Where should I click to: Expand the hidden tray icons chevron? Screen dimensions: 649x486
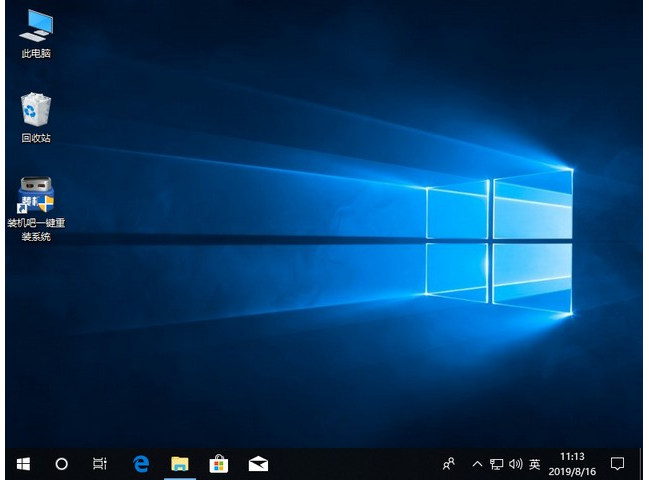click(477, 464)
